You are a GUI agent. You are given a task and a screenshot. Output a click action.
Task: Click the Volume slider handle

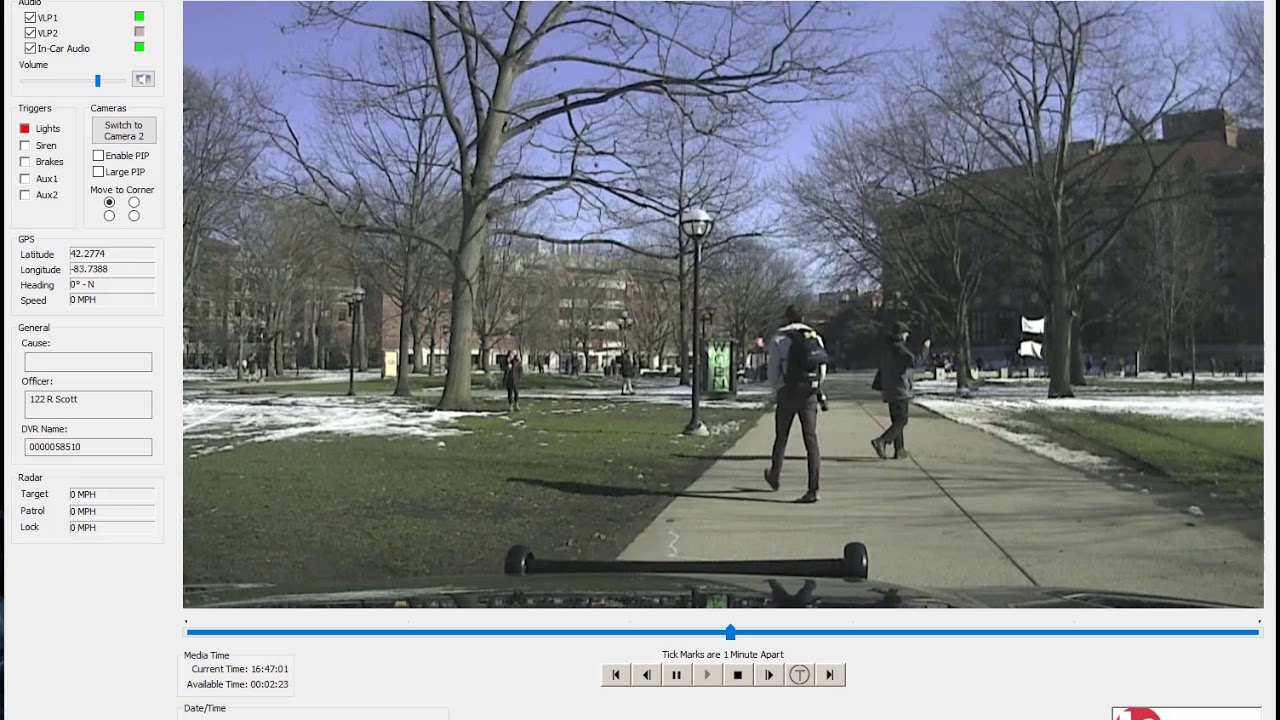pyautogui.click(x=98, y=80)
